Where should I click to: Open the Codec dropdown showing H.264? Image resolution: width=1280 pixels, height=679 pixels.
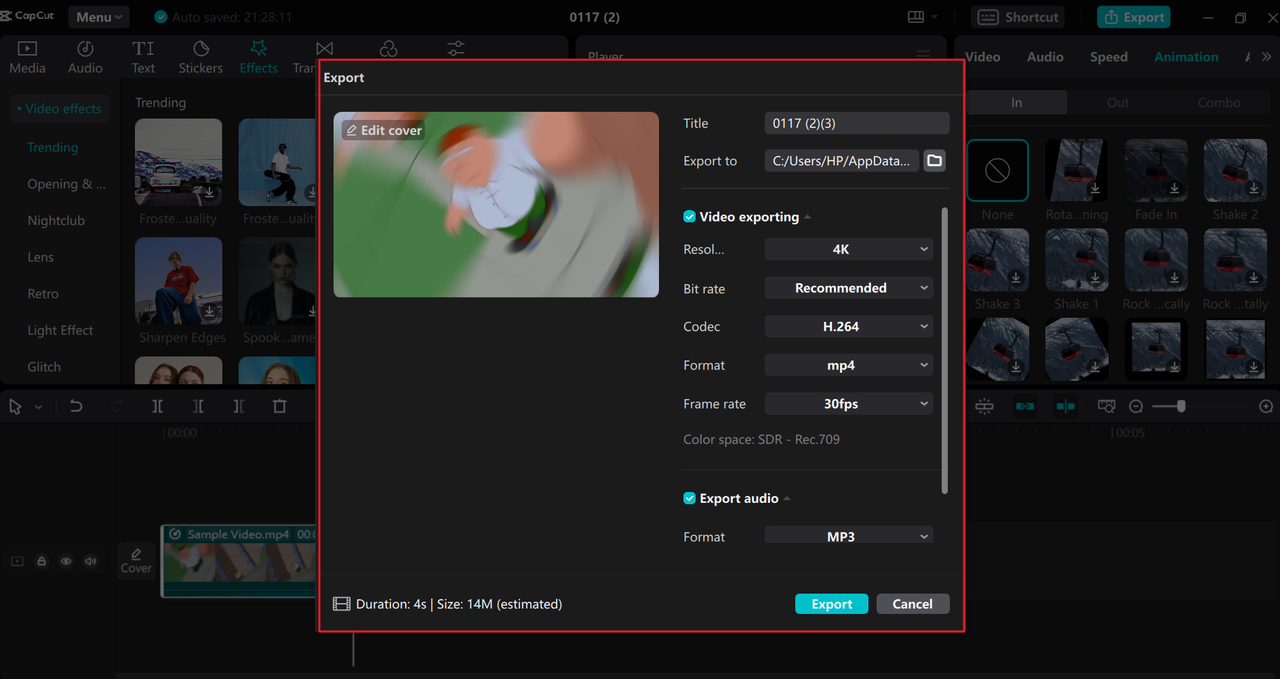click(849, 326)
